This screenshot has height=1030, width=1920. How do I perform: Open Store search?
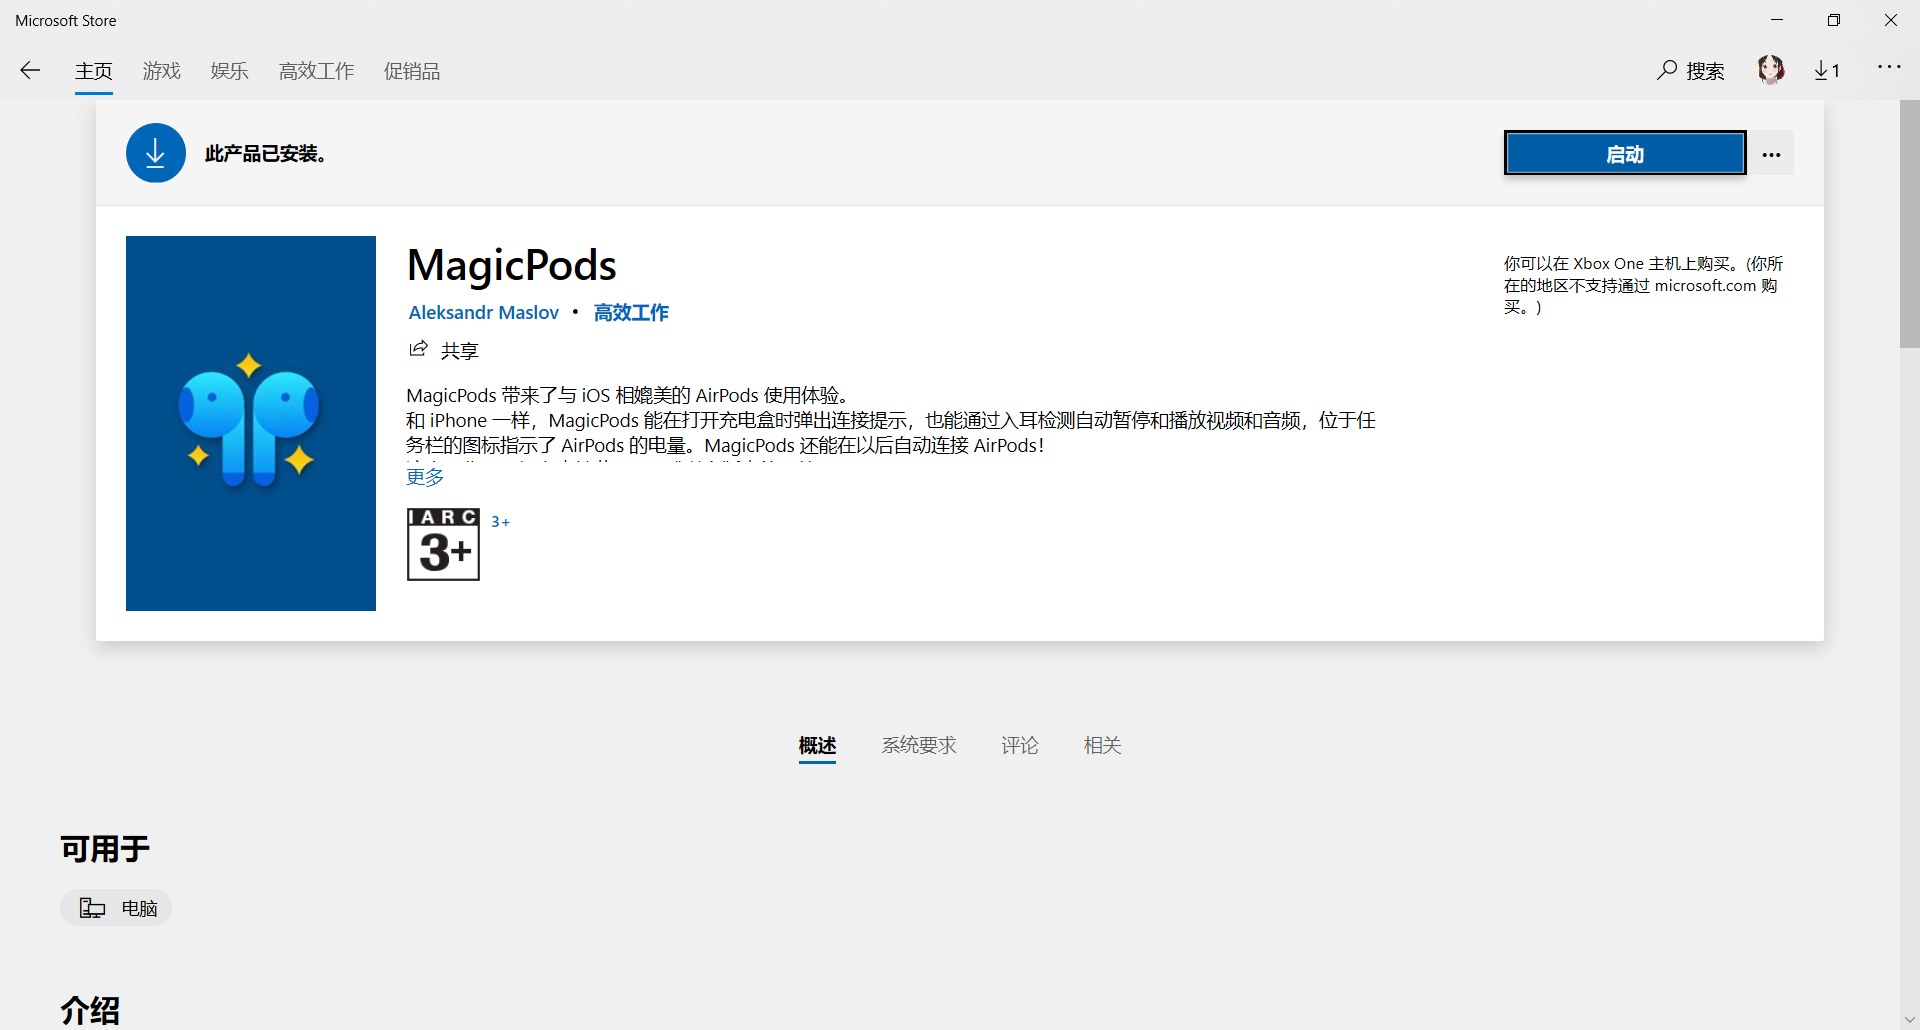[1690, 70]
